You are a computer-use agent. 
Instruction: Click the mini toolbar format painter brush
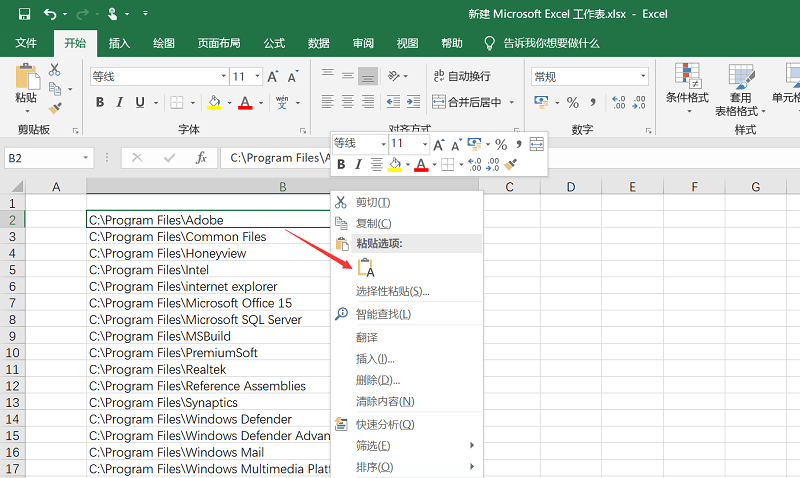click(x=510, y=164)
